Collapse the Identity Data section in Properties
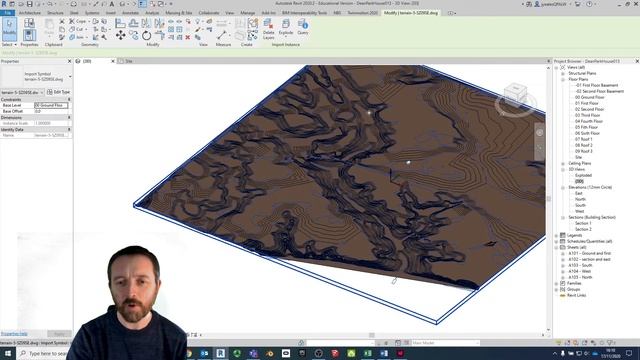The image size is (640, 360). pos(69,129)
